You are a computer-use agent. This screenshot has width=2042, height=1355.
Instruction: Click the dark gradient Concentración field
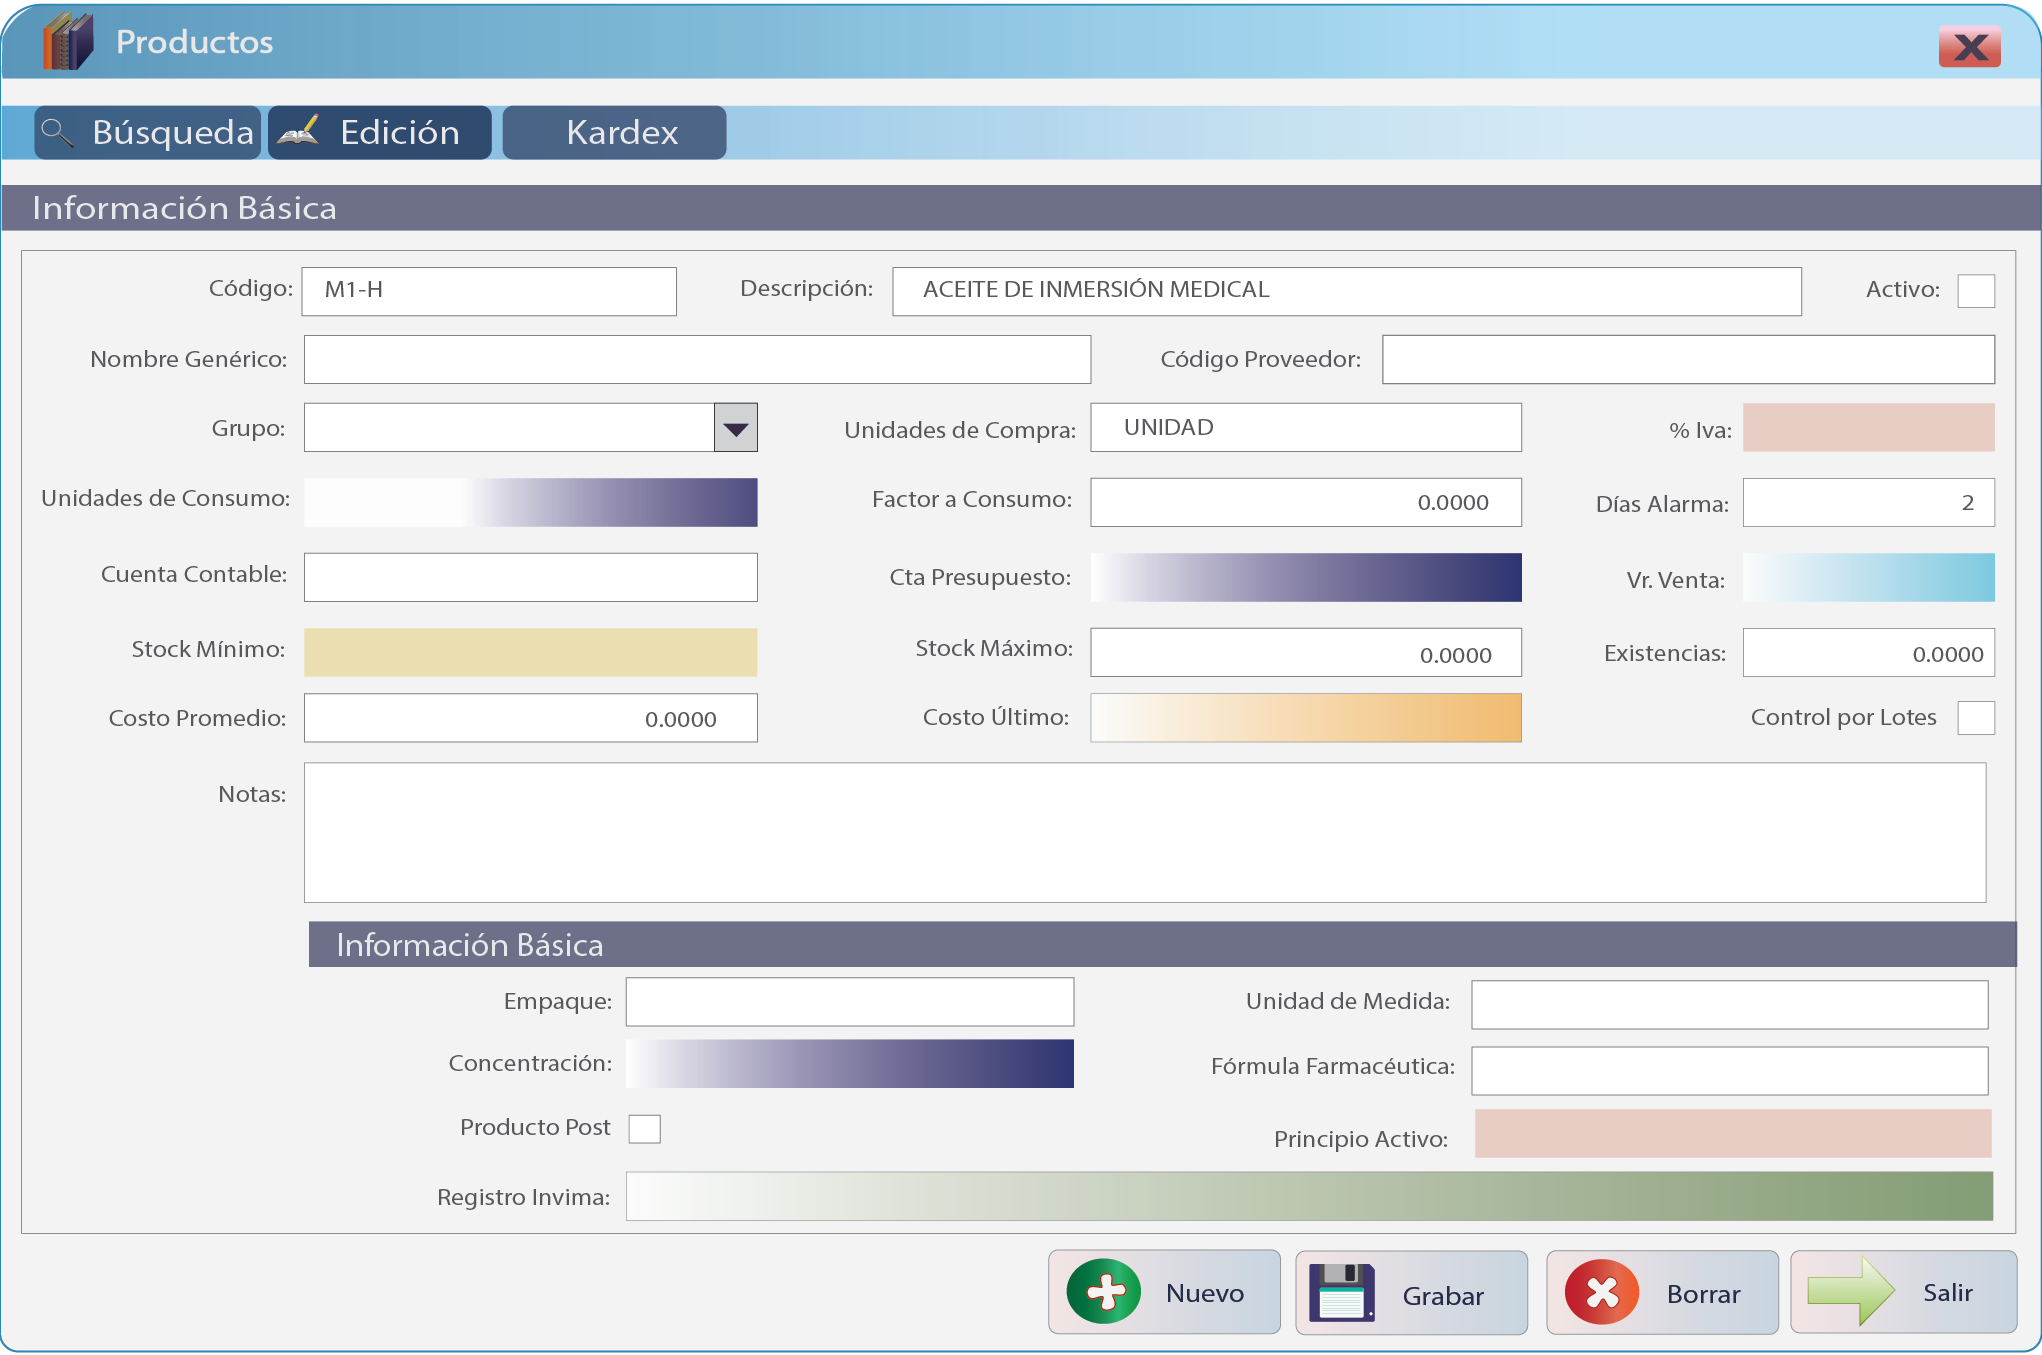tap(850, 1063)
